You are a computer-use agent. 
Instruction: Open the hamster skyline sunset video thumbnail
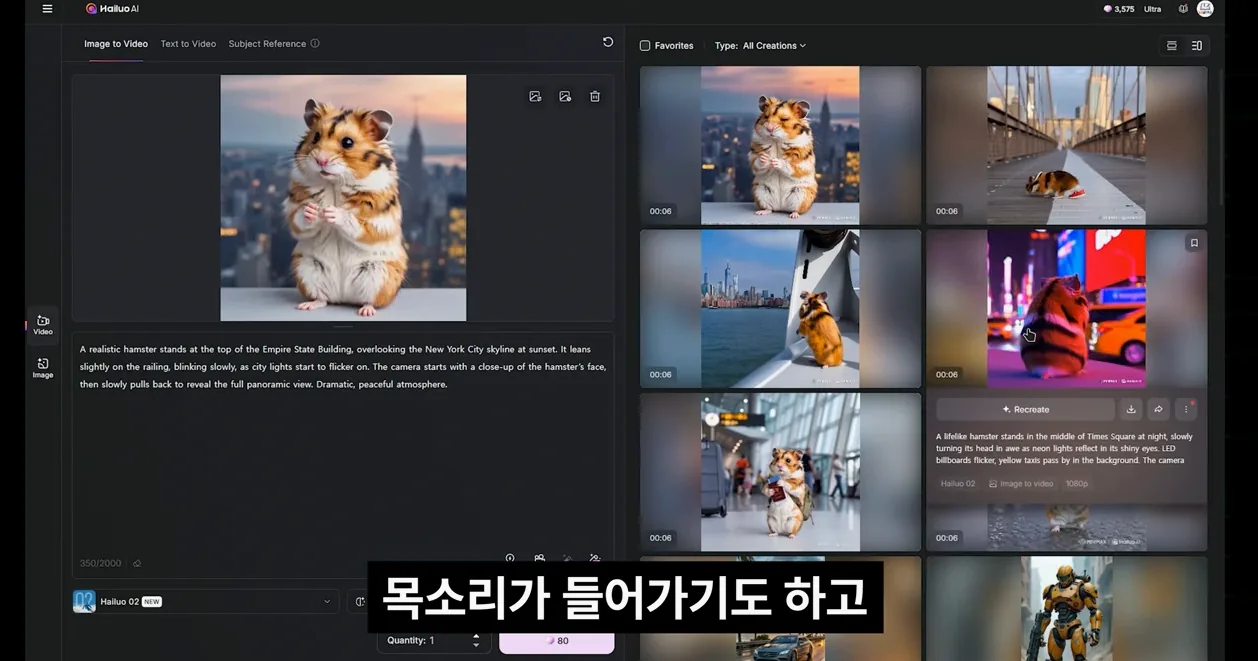coord(780,145)
